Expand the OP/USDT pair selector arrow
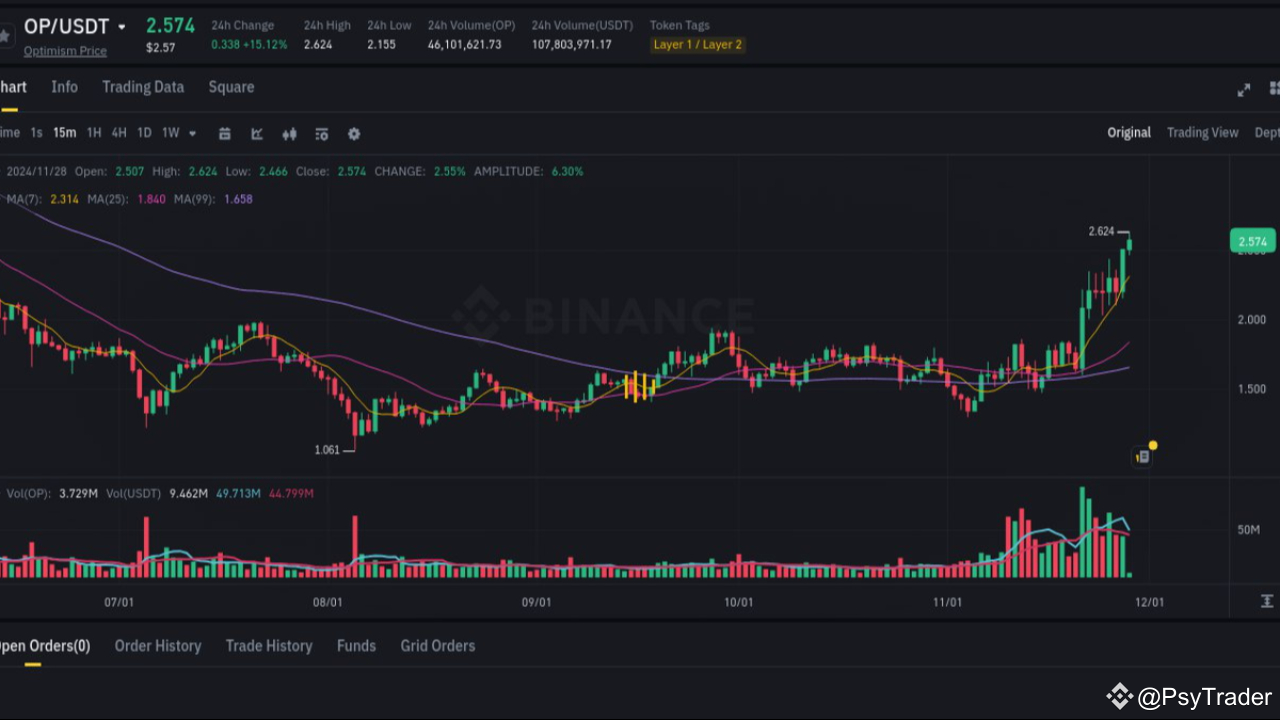 pos(122,27)
